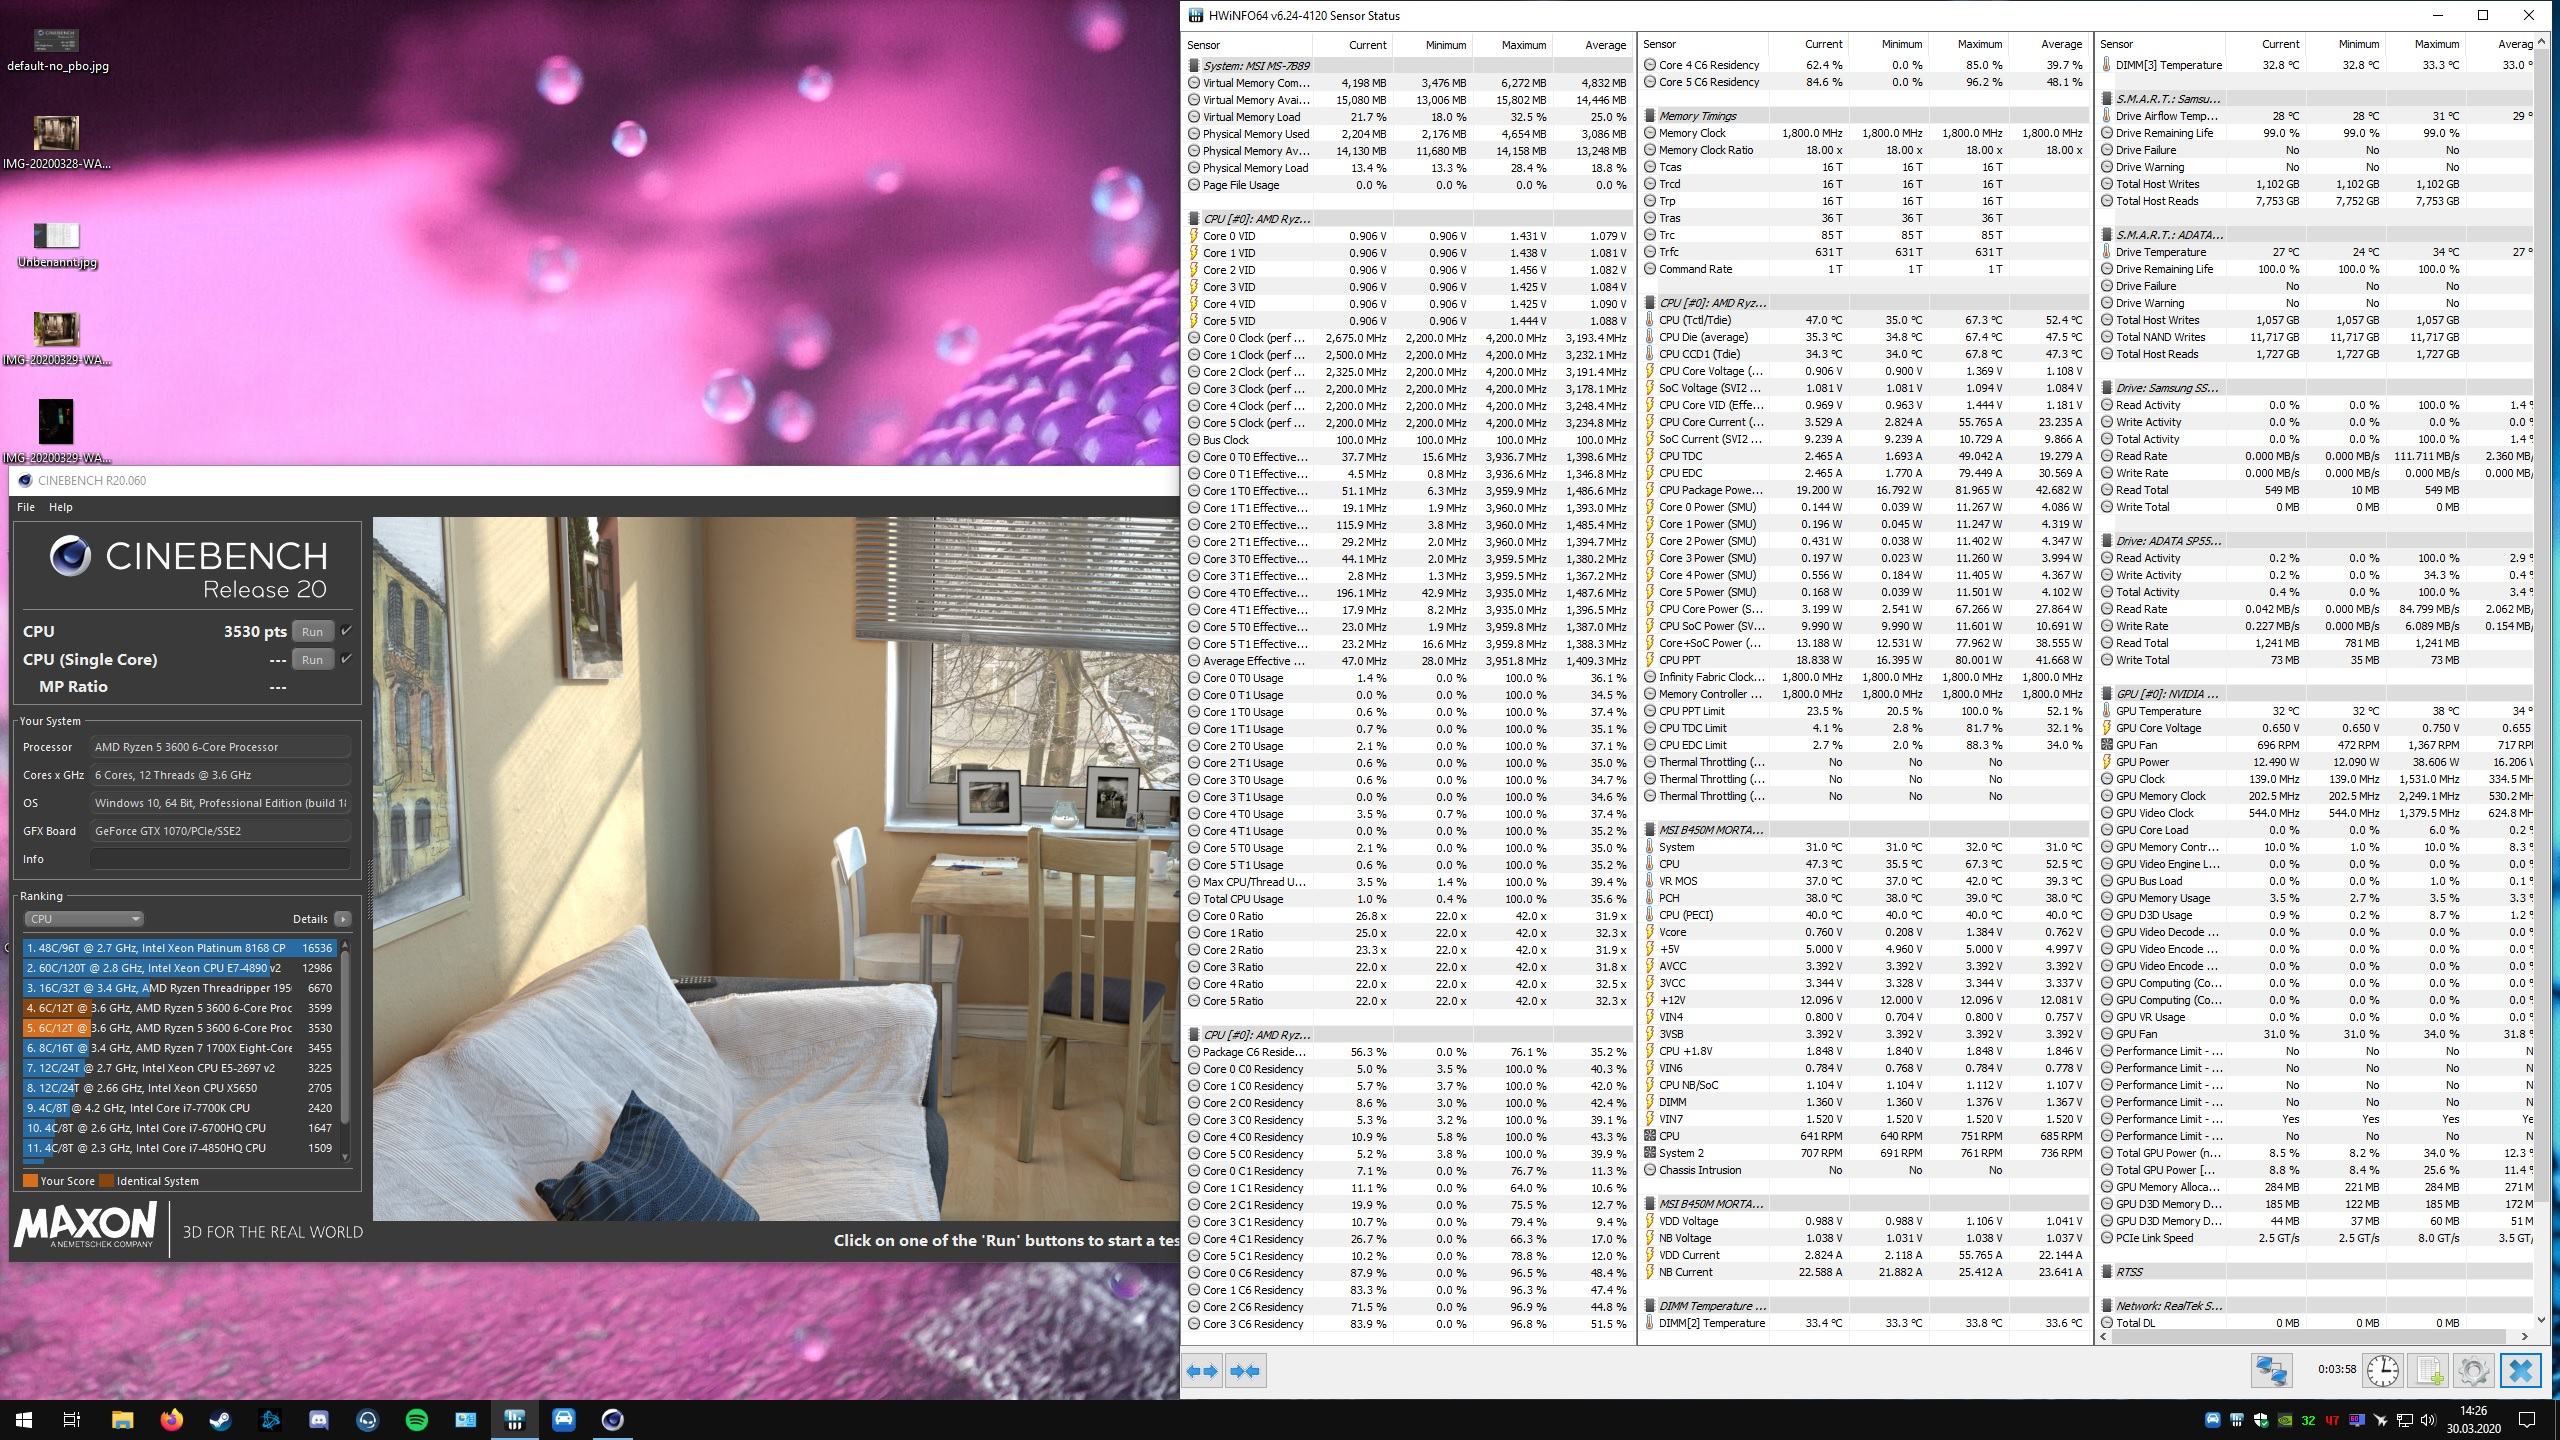Image resolution: width=2560 pixels, height=1440 pixels.
Task: Select Memory Timings sensor group header
Action: click(x=1864, y=116)
